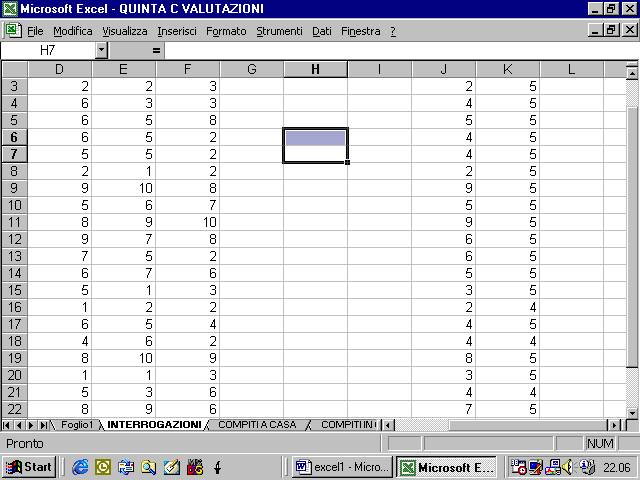Select column H by its header
Viewport: 640px width, 480px height.
(315, 69)
